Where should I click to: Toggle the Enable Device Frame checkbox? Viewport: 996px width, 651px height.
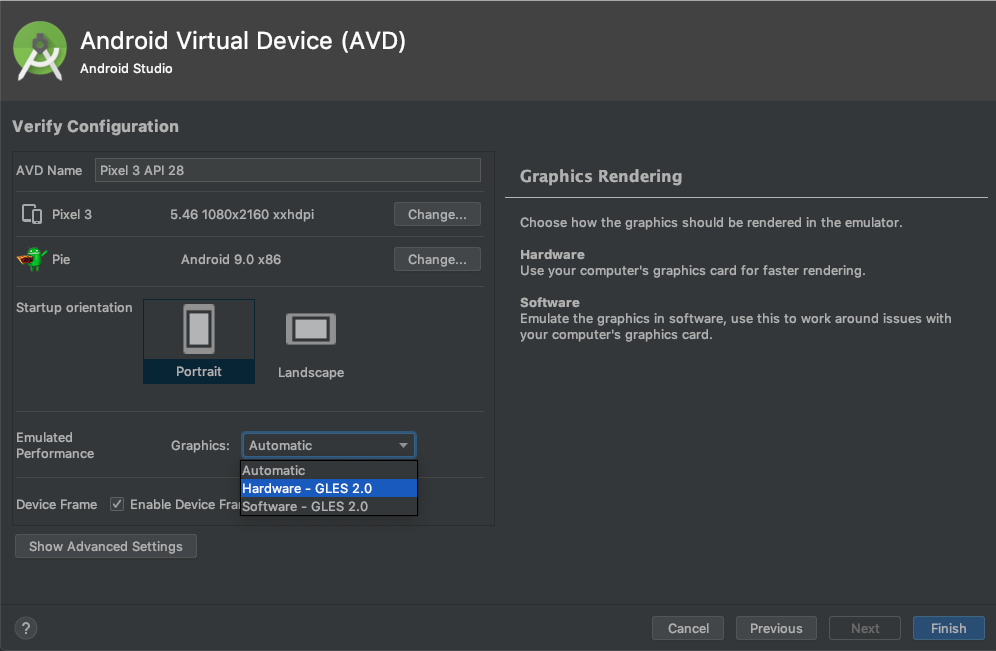pyautogui.click(x=117, y=504)
